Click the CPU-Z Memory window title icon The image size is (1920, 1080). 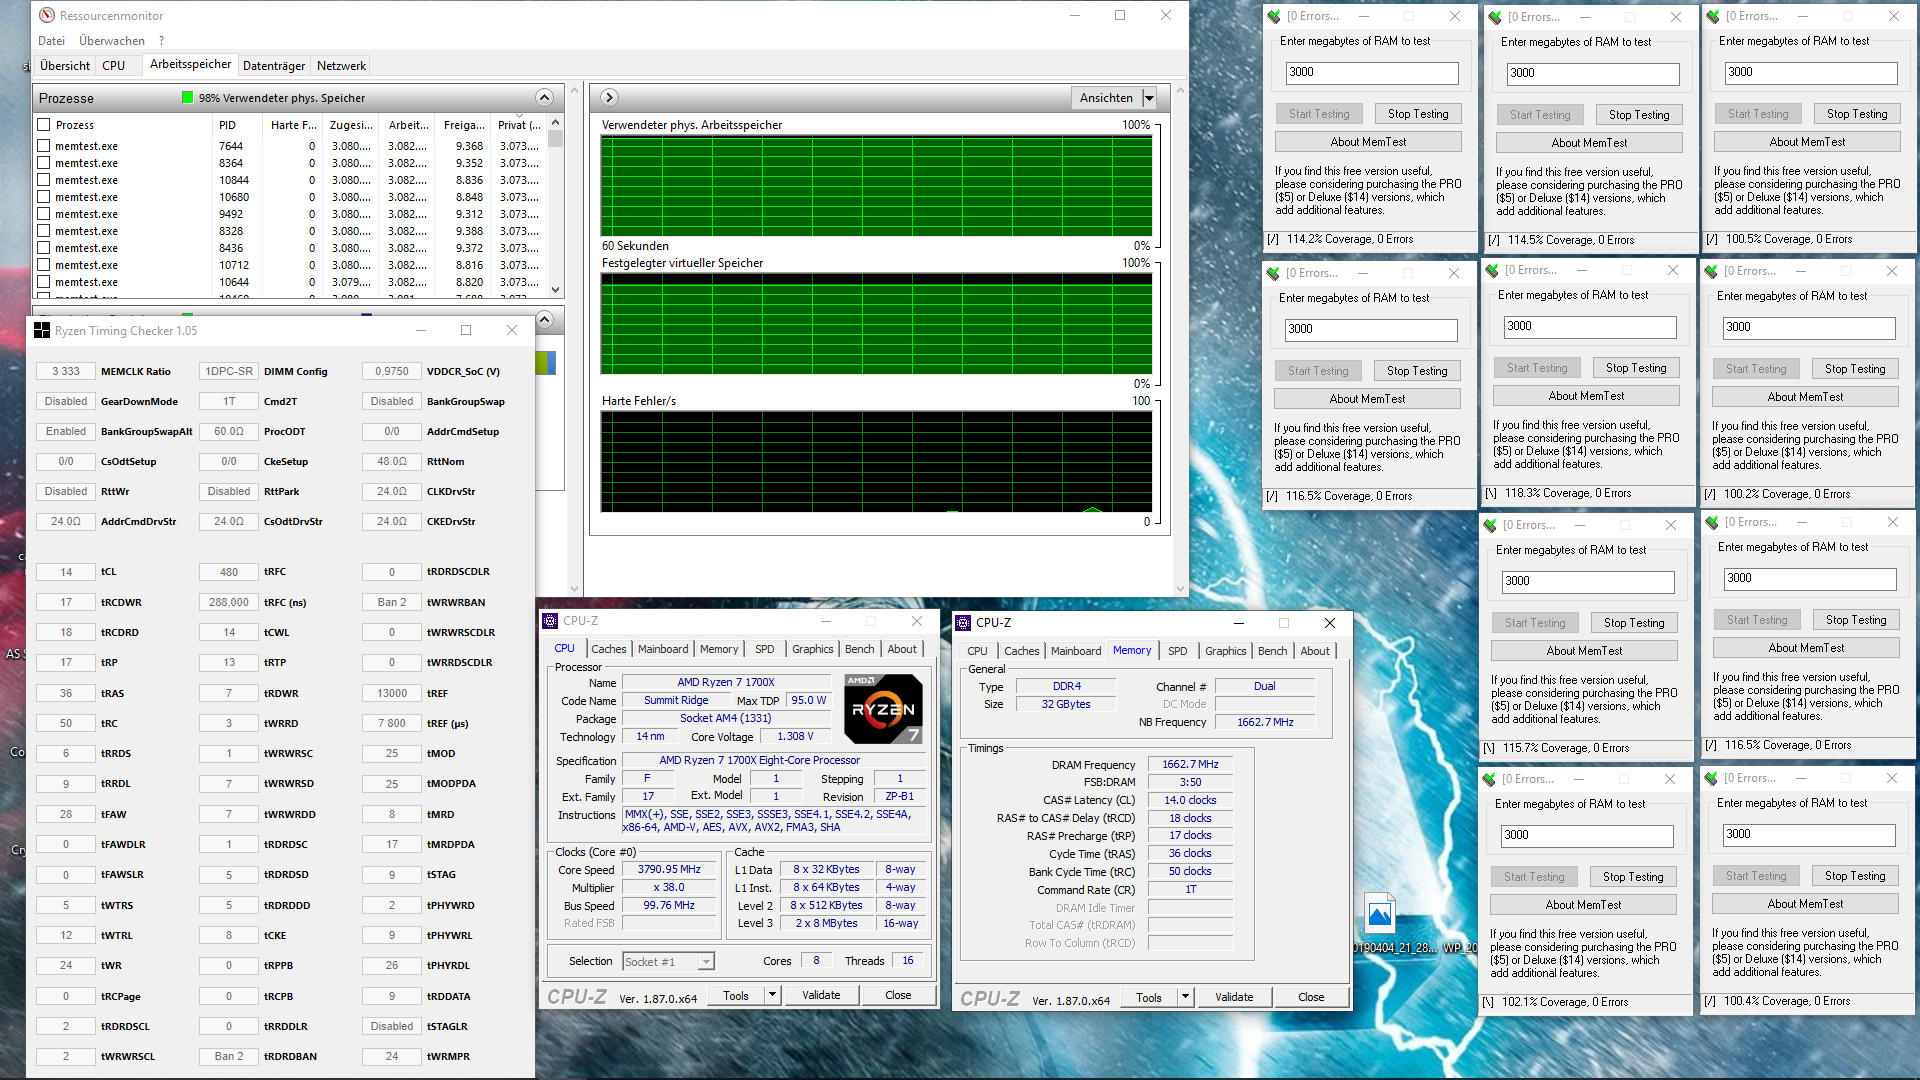[x=964, y=622]
